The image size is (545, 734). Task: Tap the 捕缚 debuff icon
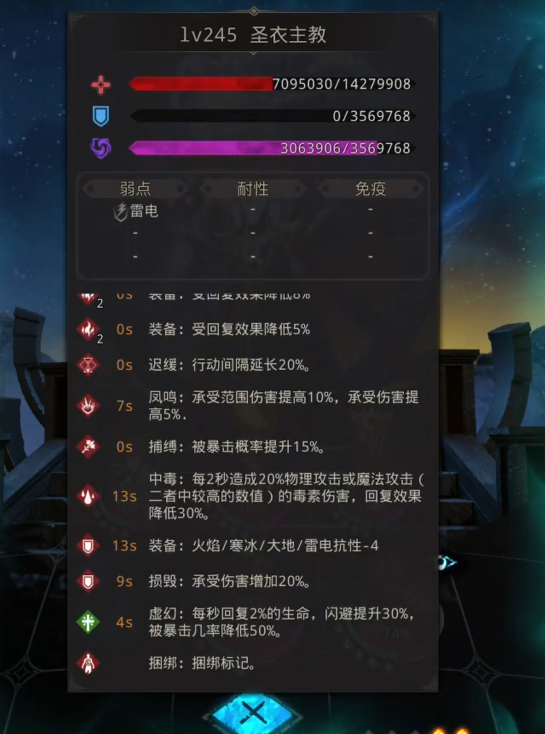88,447
